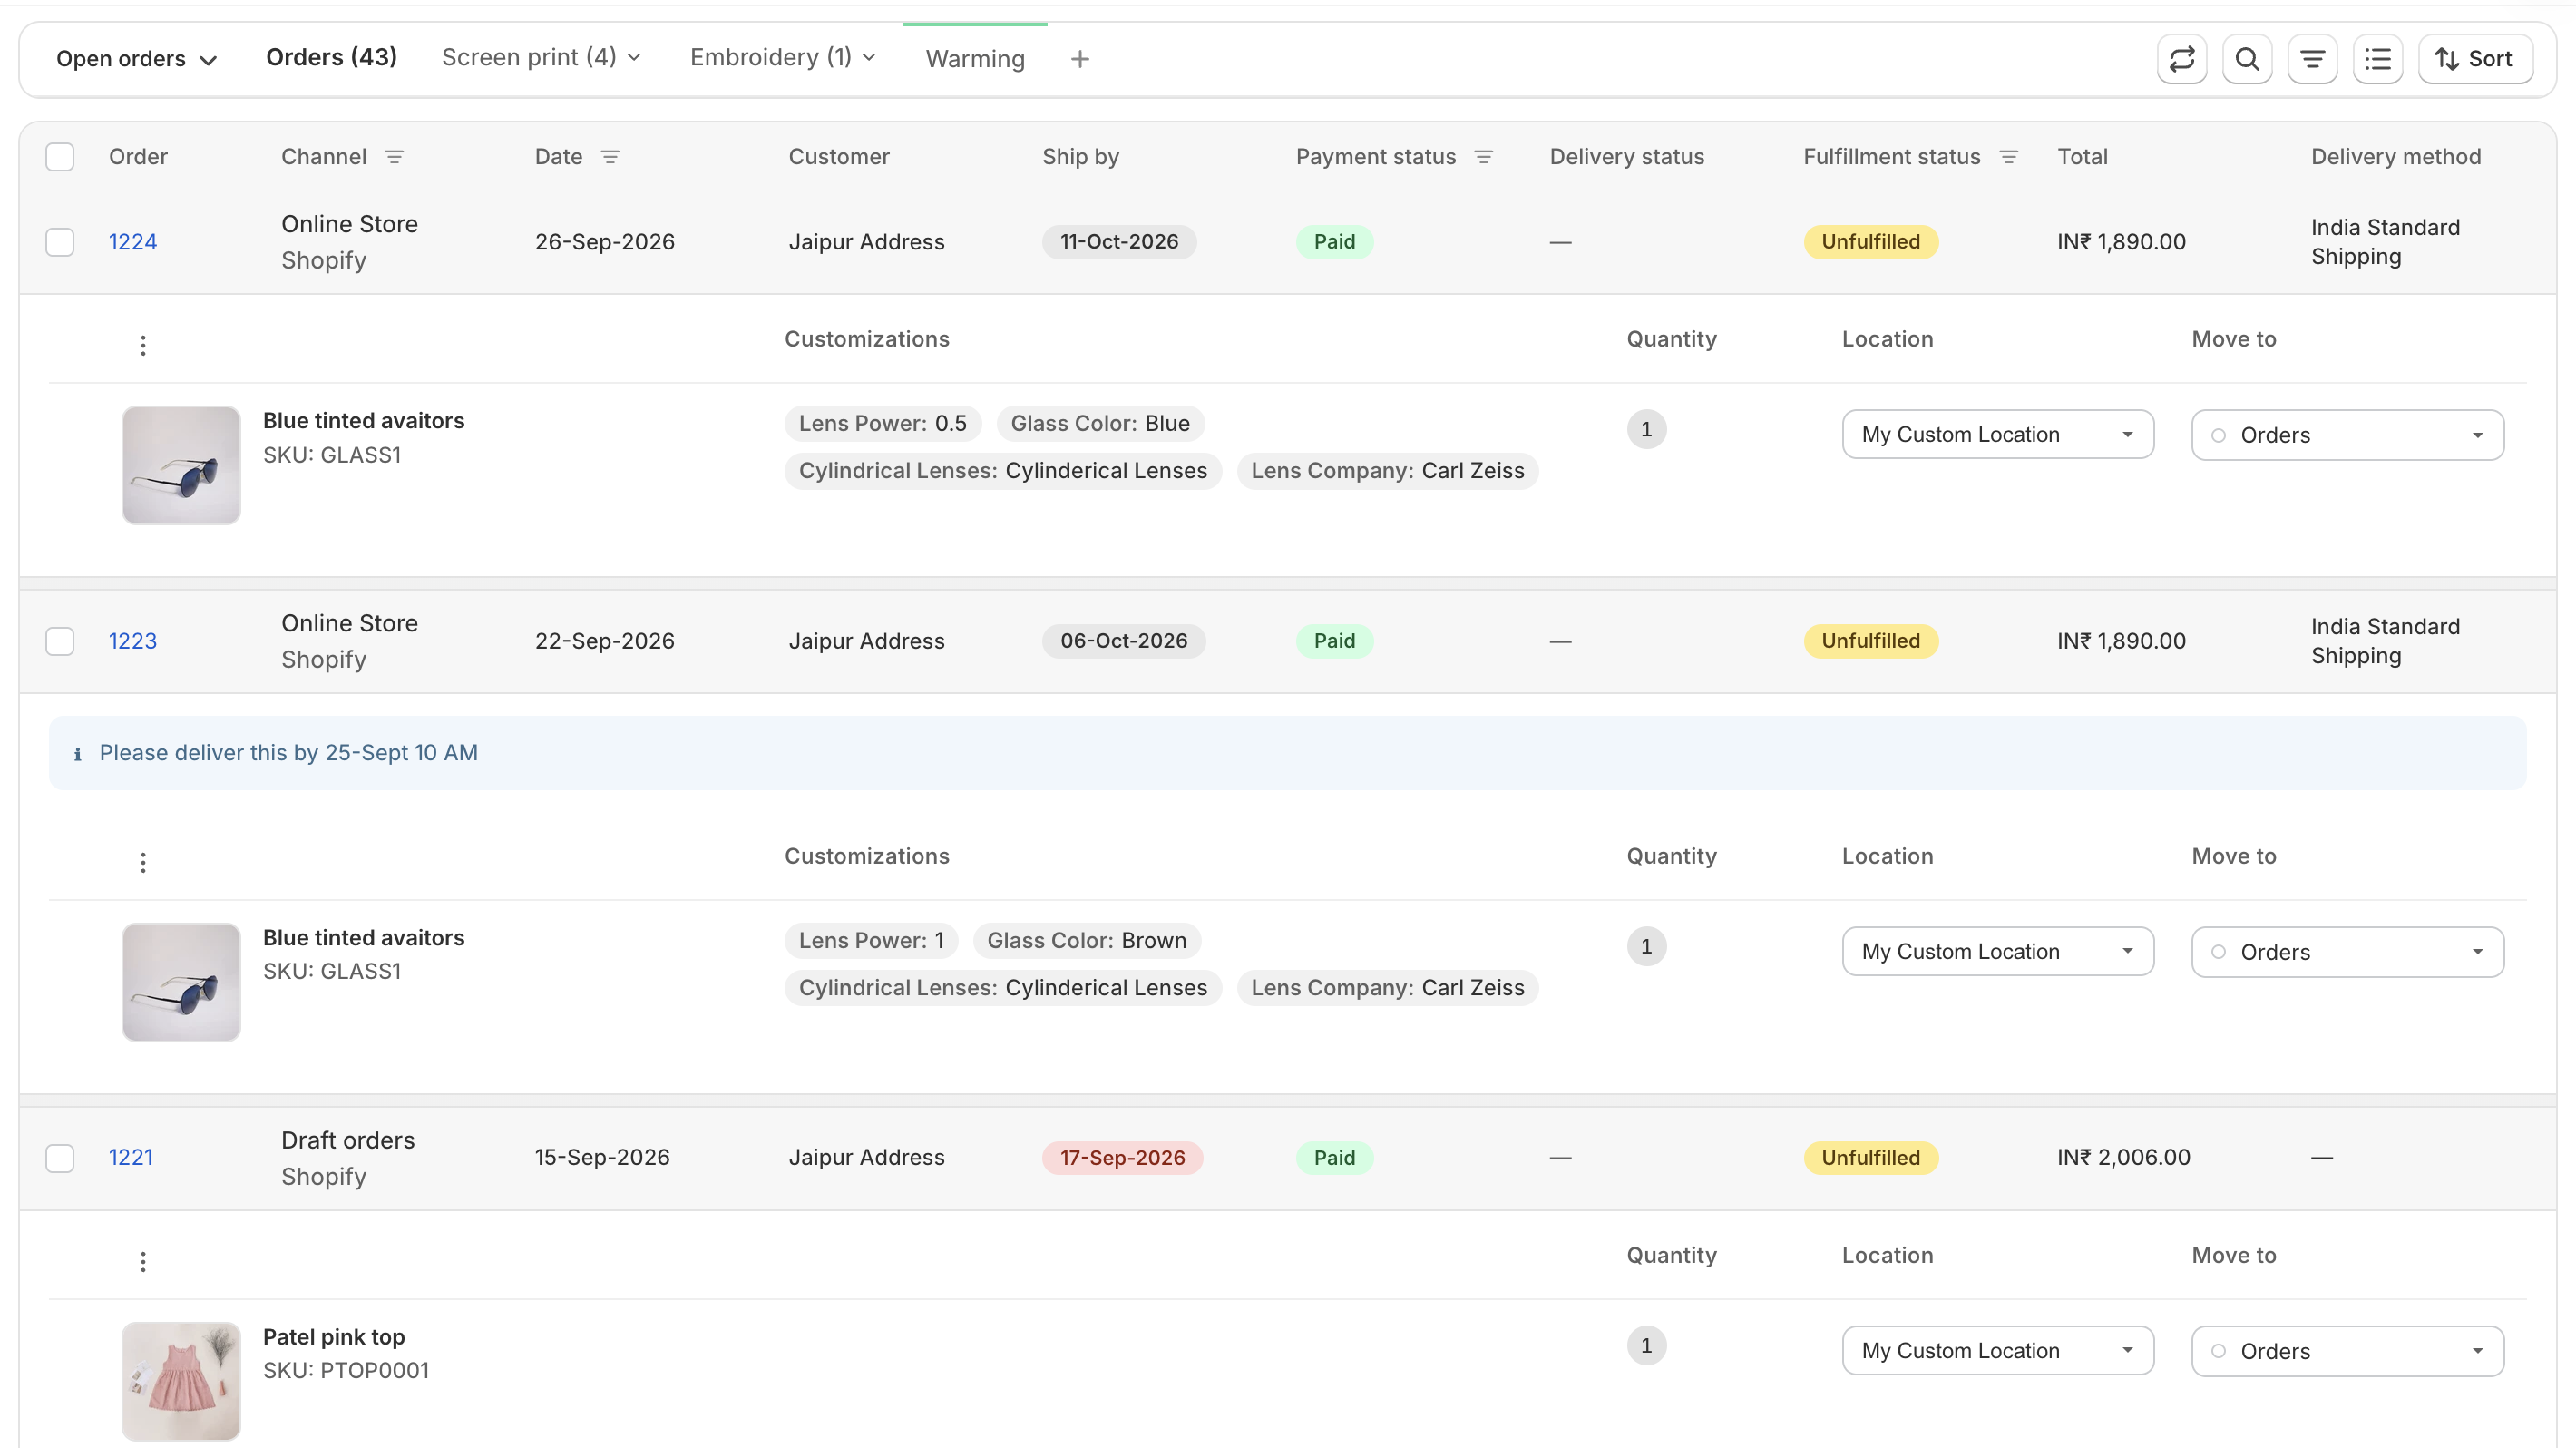2576x1448 pixels.
Task: Click the refresh sync icon
Action: pyautogui.click(x=2181, y=59)
